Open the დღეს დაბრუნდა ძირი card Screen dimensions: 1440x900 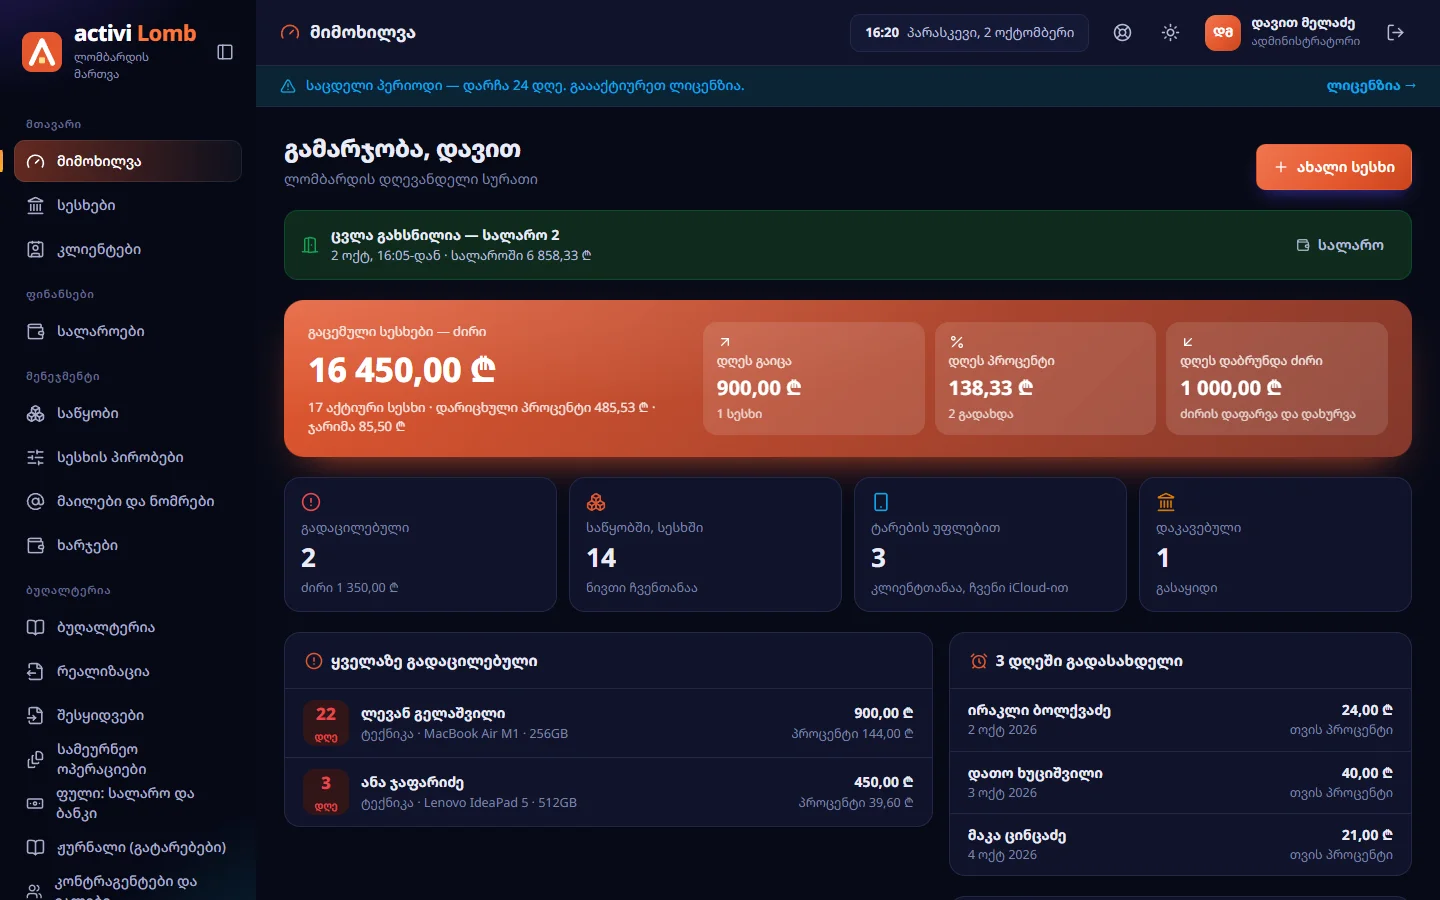(1277, 378)
